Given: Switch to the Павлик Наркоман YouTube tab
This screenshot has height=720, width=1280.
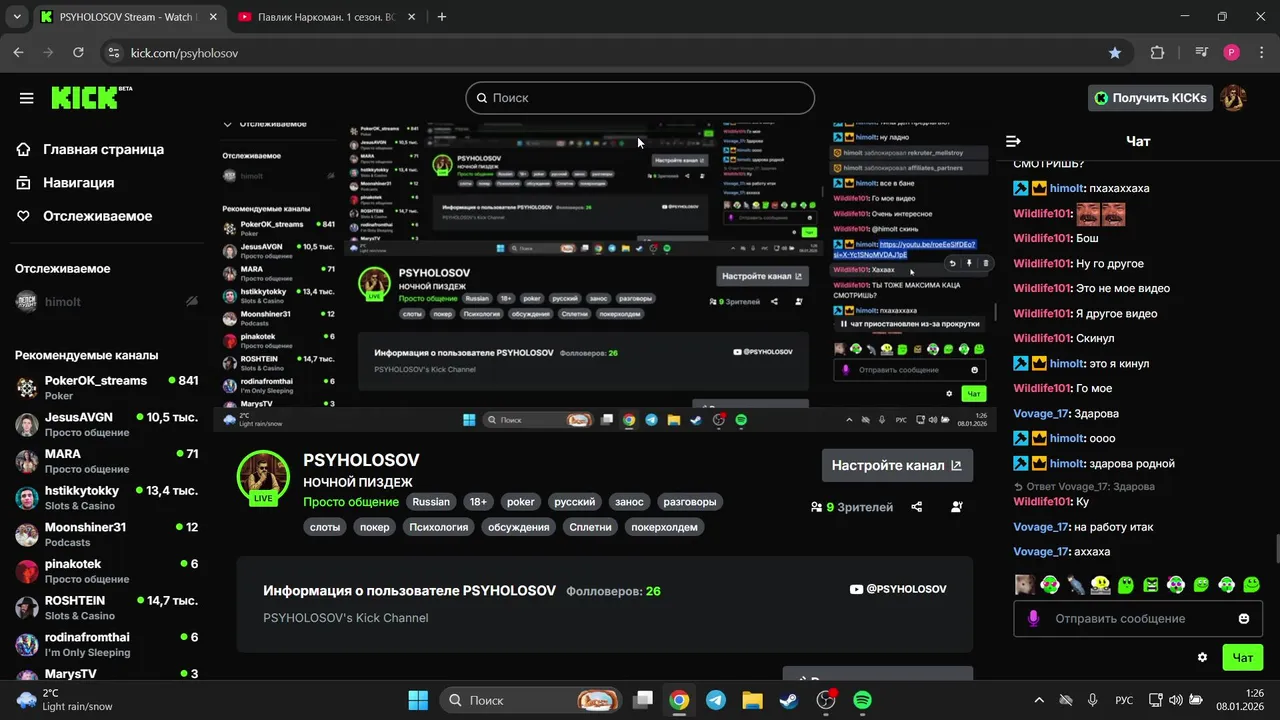Looking at the screenshot, I should click(326, 17).
